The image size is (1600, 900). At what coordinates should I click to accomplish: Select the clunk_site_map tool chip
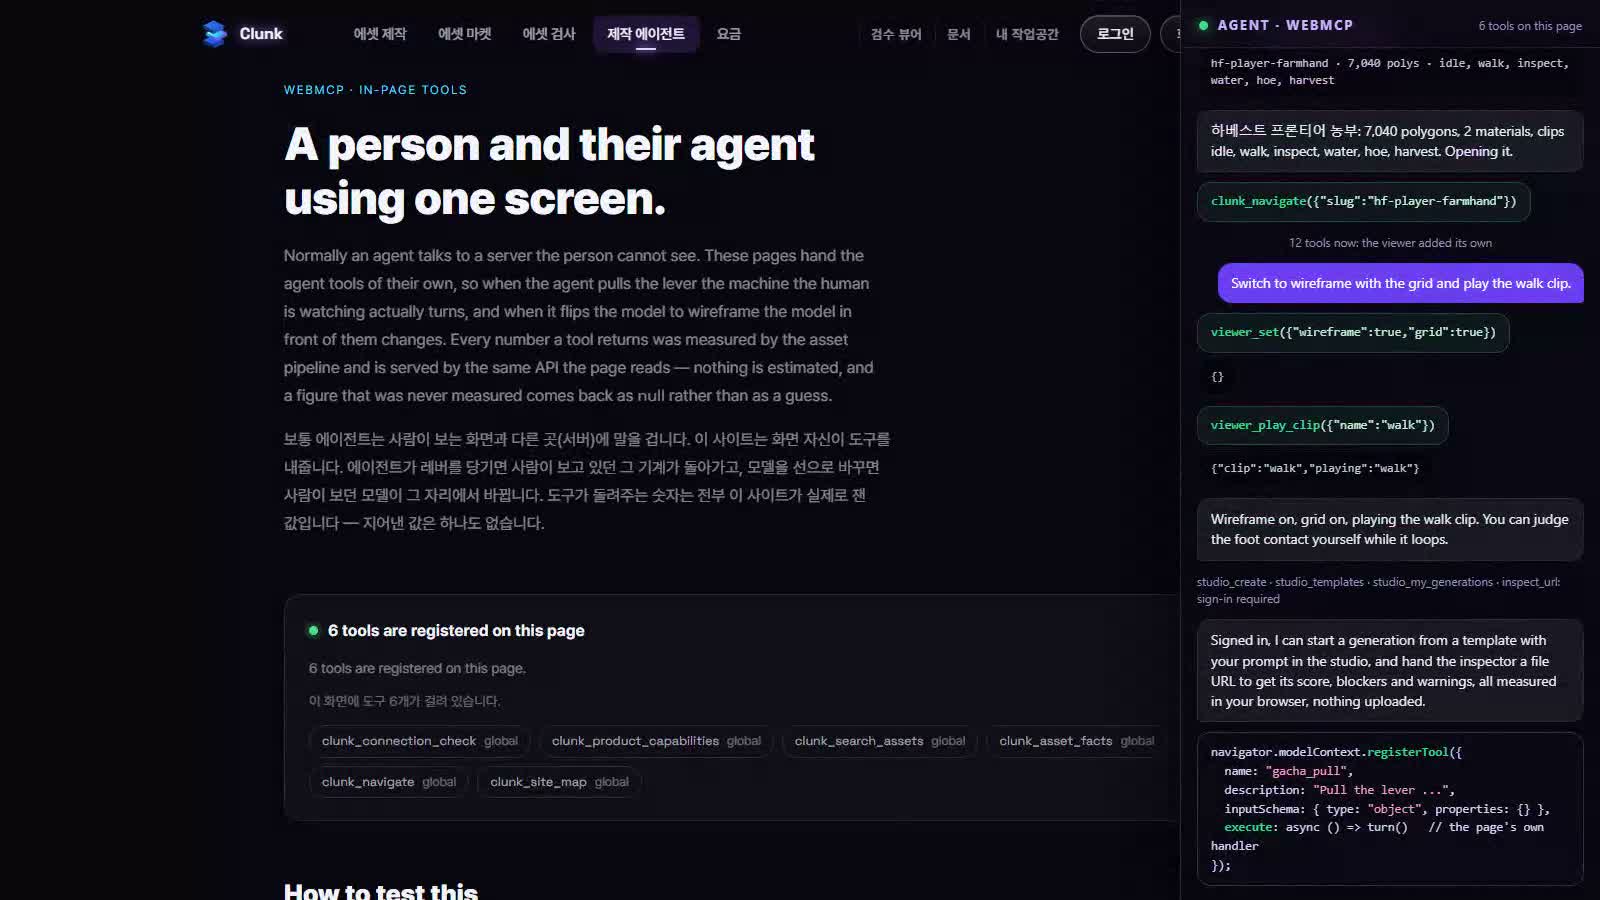click(x=559, y=782)
